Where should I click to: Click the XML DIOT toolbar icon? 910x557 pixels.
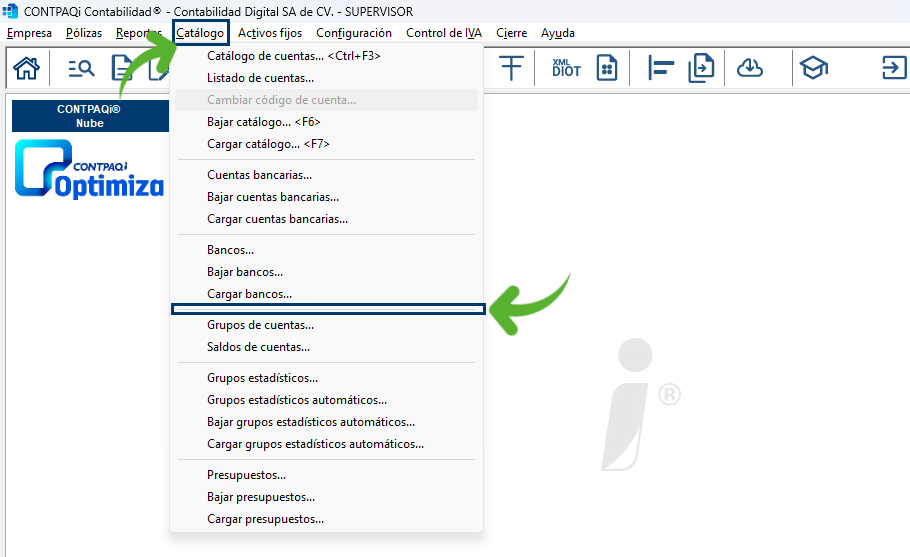point(566,68)
